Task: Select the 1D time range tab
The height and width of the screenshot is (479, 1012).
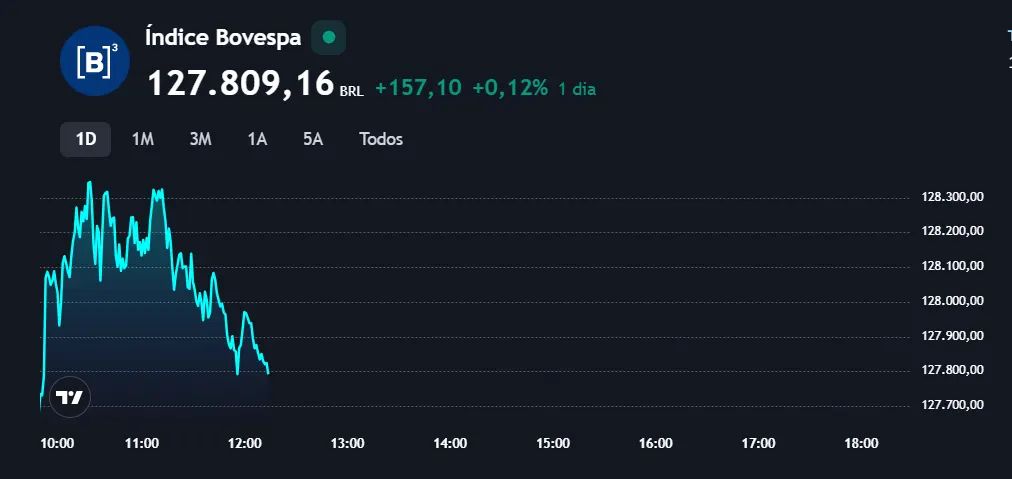Action: click(x=86, y=139)
